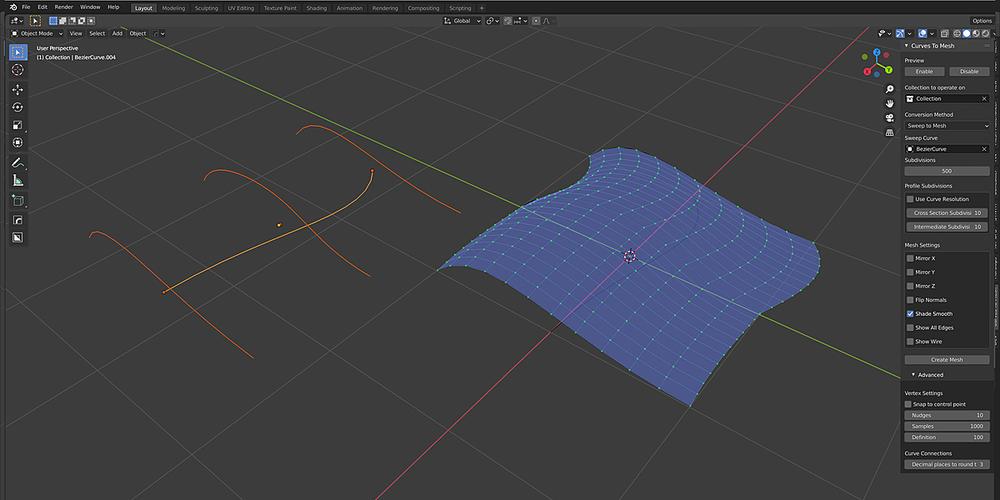Open overlays options dropdown arrow
Viewport: 1000px width, 500px height.
tap(932, 33)
